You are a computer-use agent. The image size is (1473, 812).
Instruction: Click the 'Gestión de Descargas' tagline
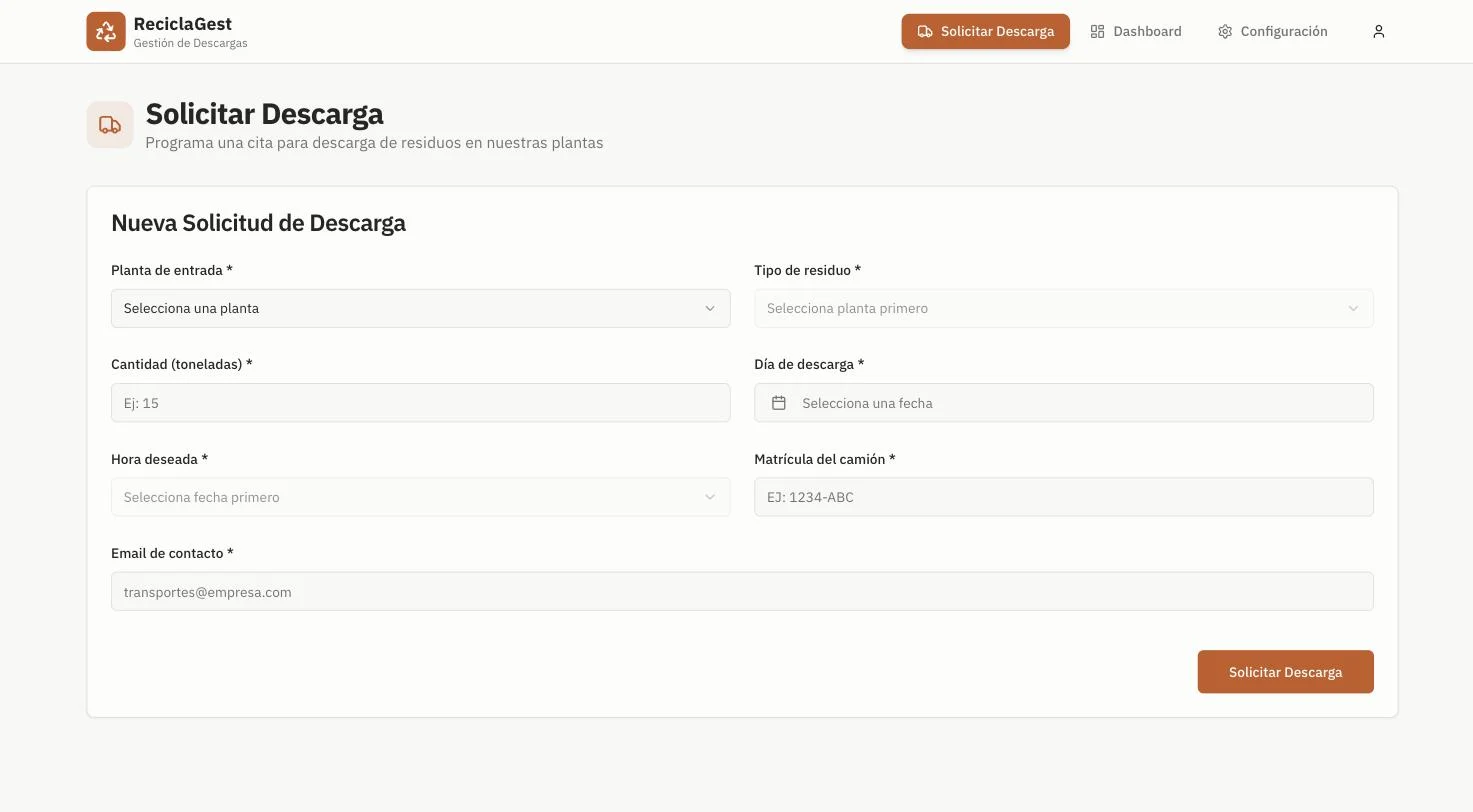click(x=191, y=44)
